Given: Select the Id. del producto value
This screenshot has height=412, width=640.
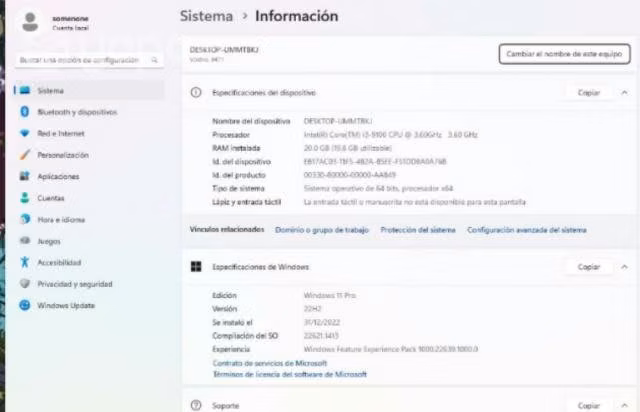Looking at the screenshot, I should [349, 175].
